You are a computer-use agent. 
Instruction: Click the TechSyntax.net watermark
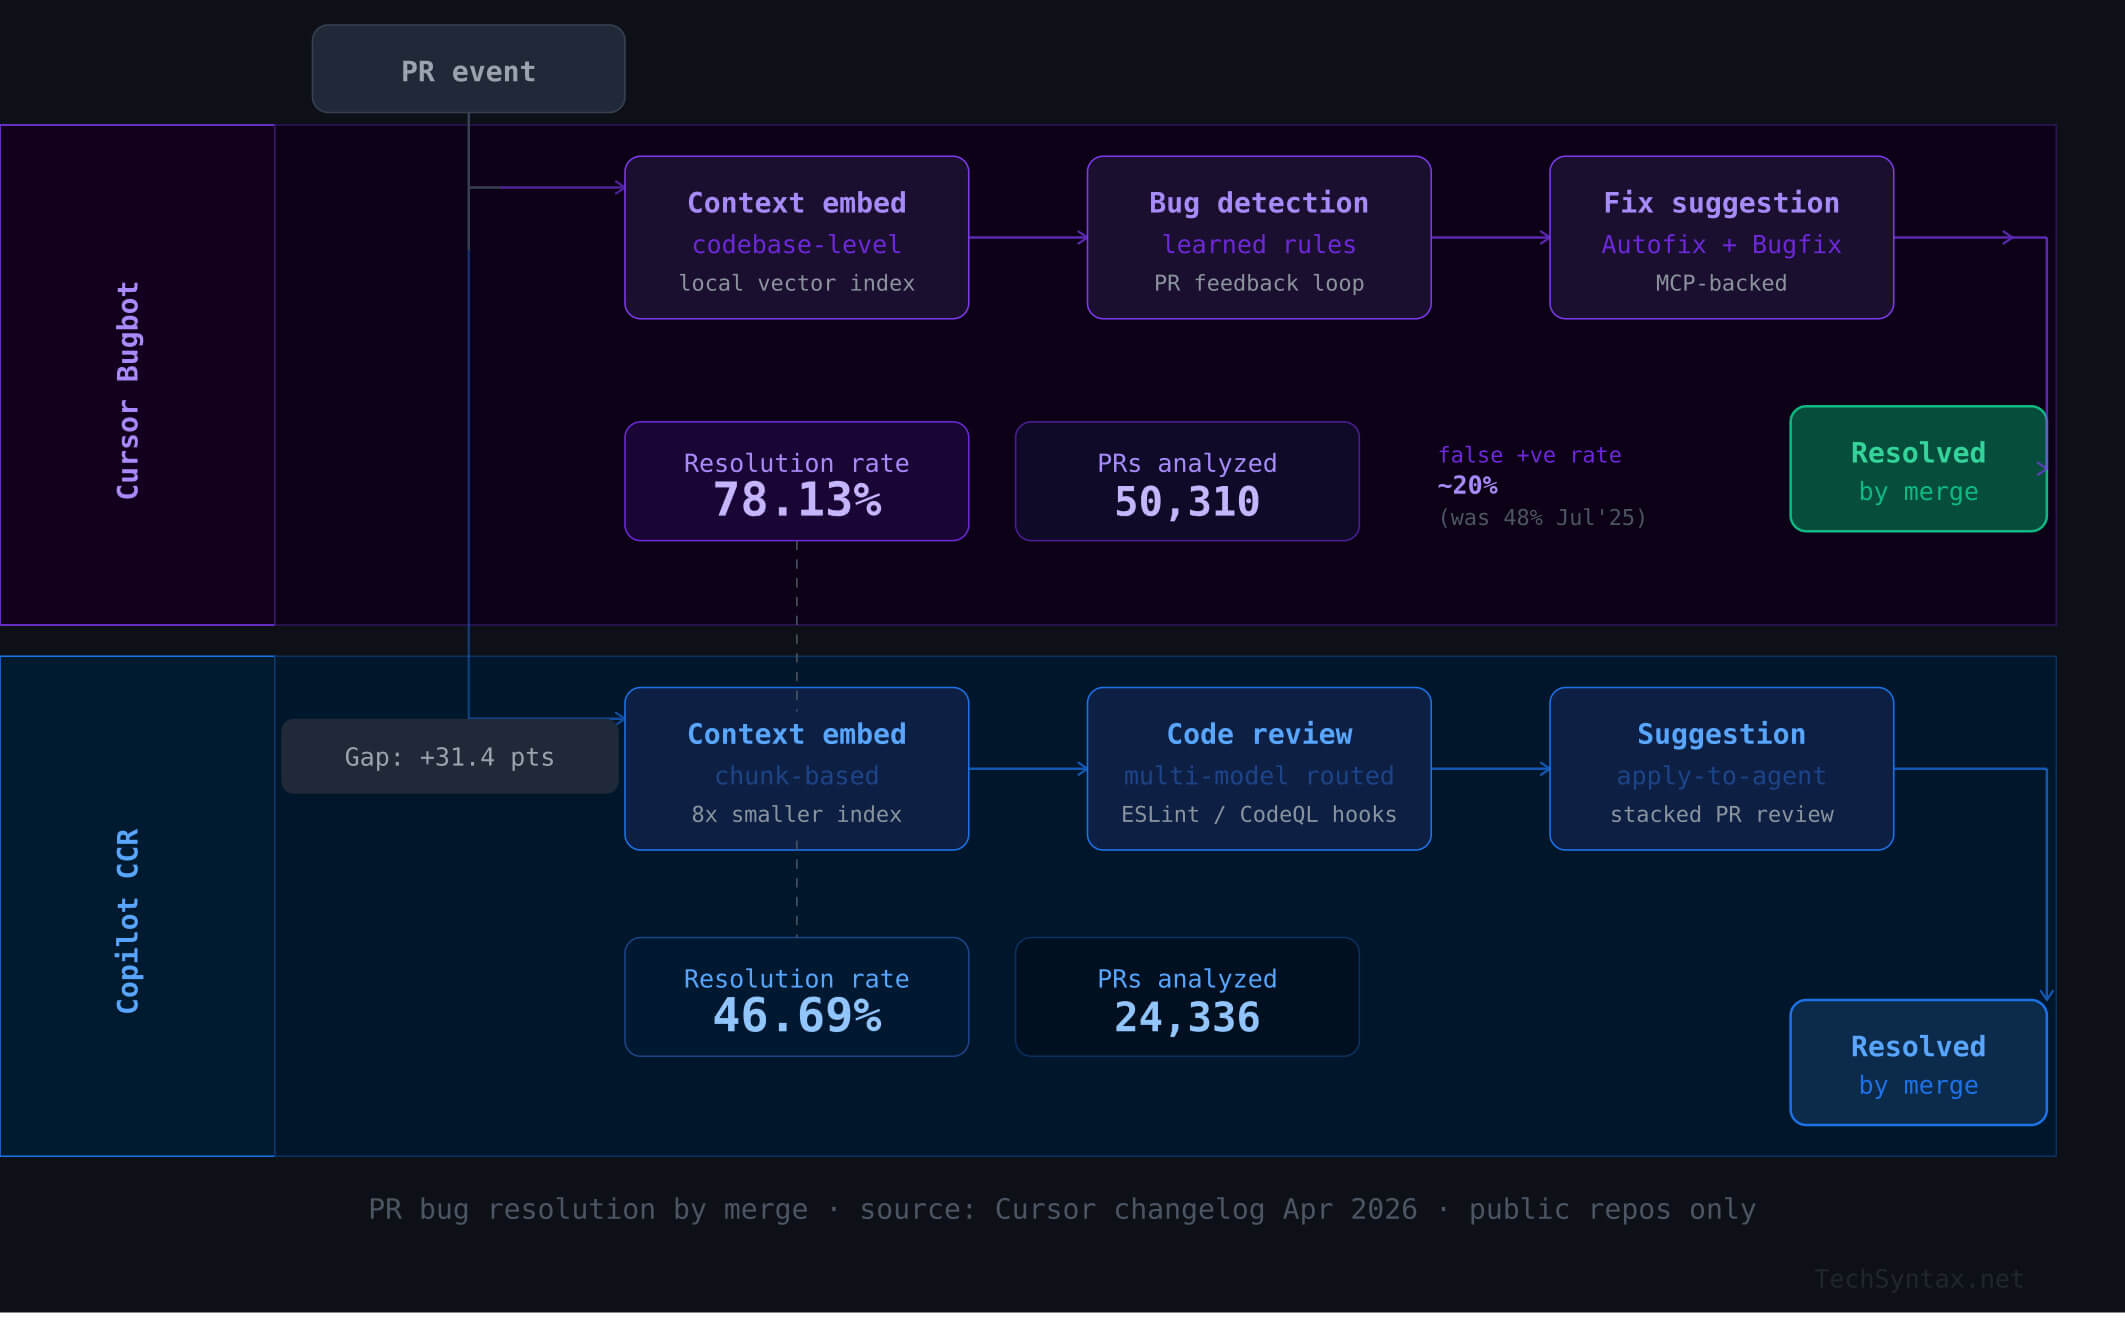[x=1918, y=1279]
